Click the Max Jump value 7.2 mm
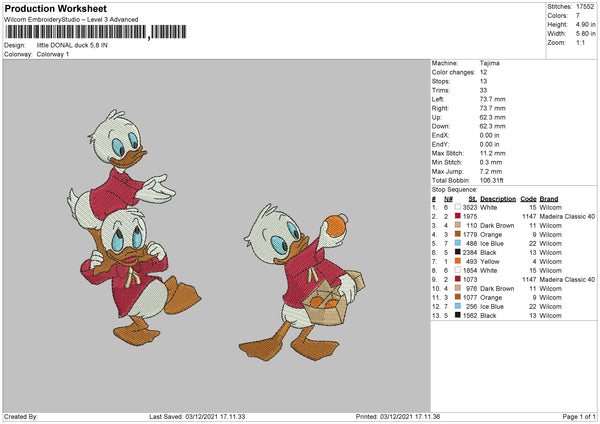Screen dimensions: 600x424 491,171
